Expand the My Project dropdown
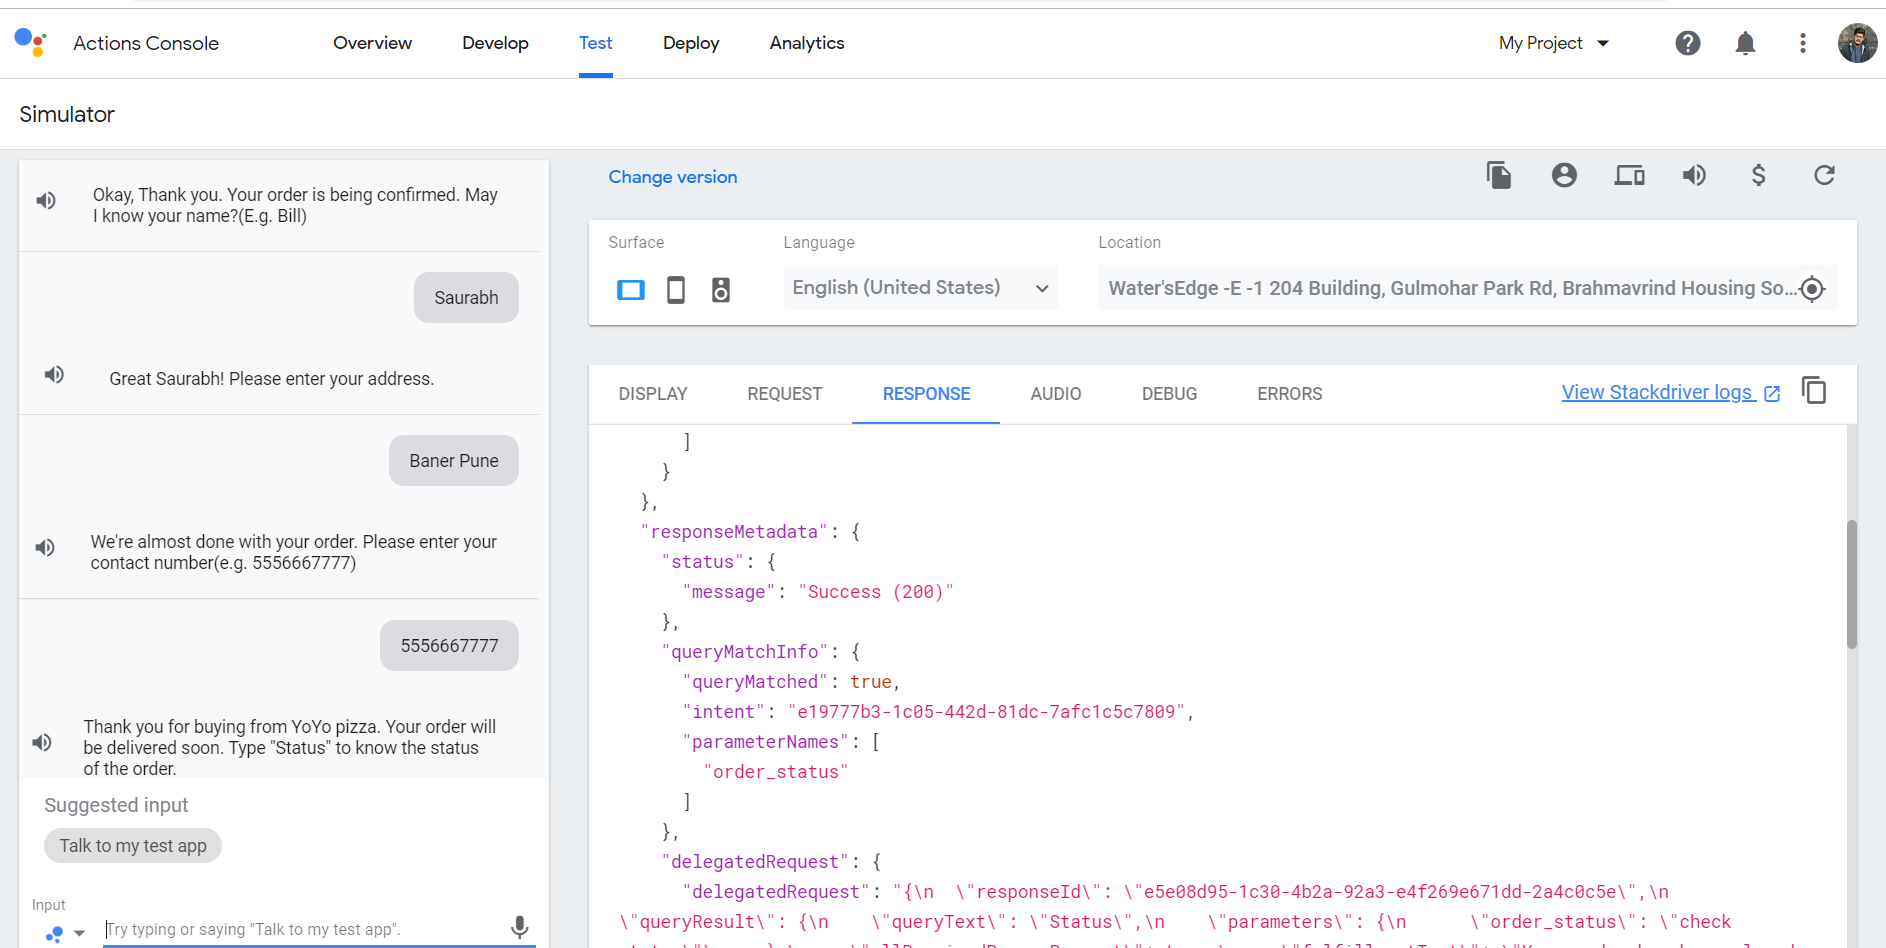This screenshot has width=1886, height=948. click(x=1552, y=43)
